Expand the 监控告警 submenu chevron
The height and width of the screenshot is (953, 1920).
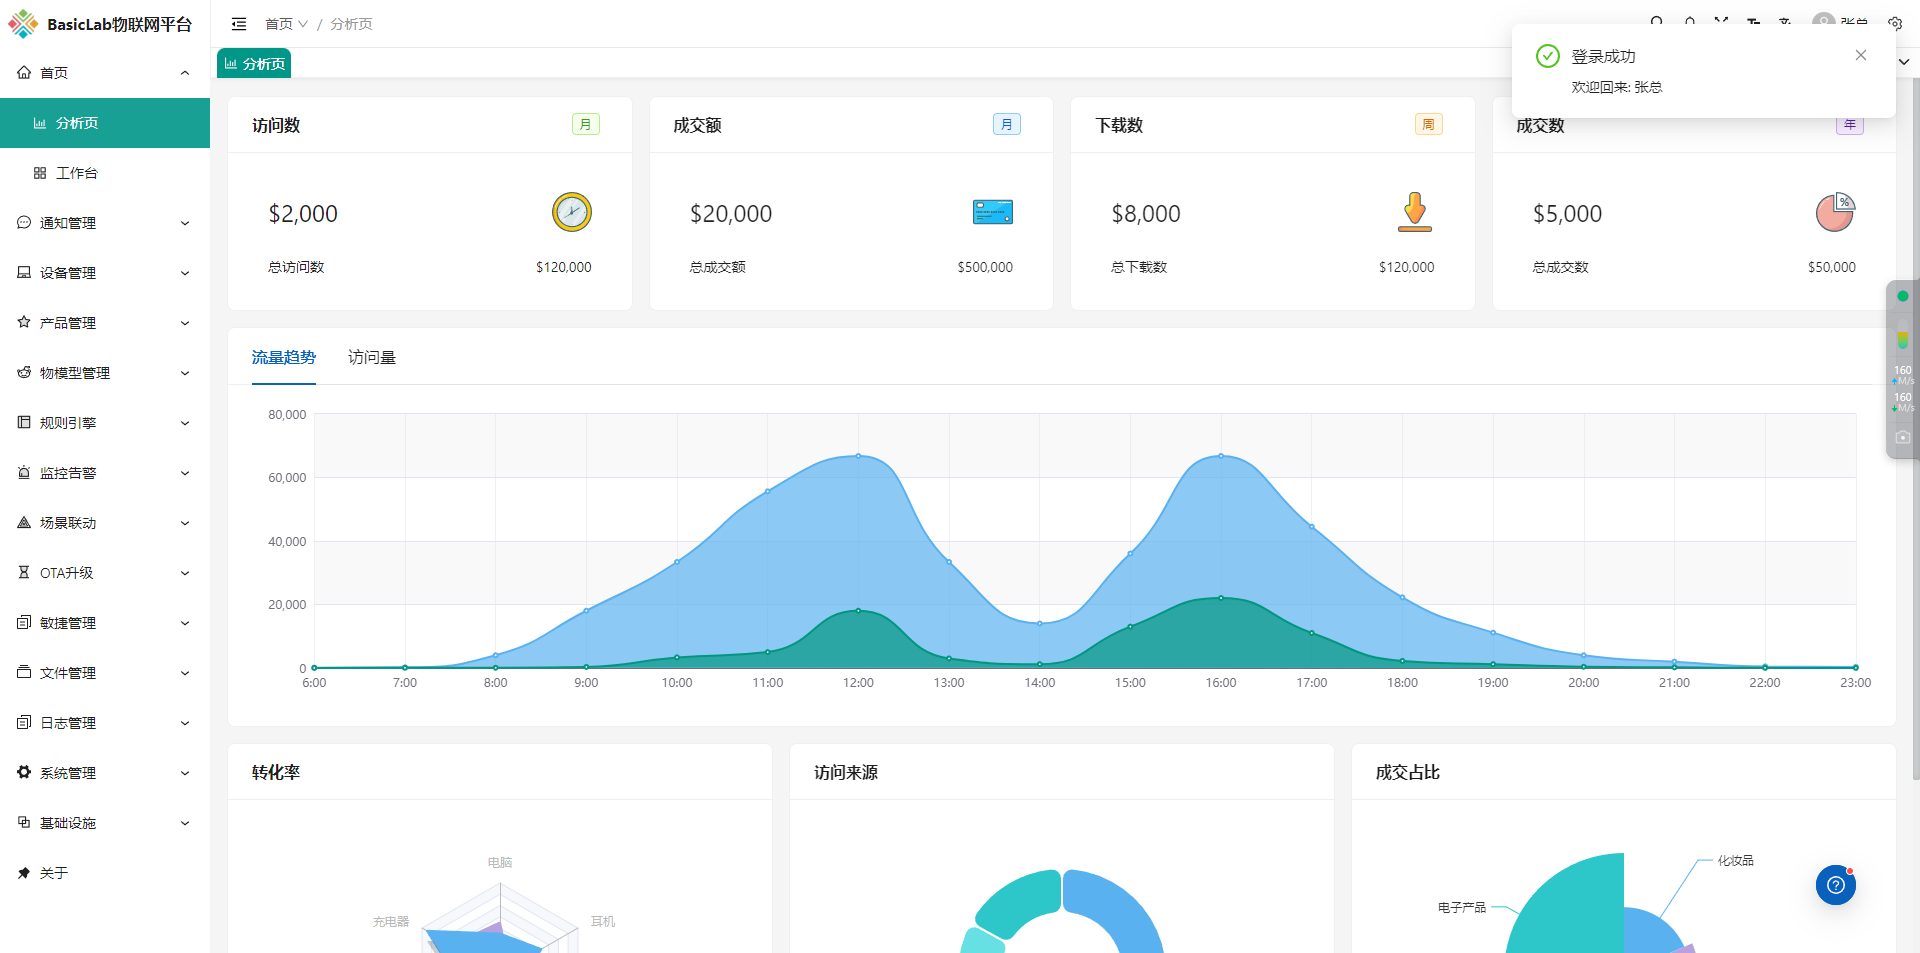coord(185,473)
